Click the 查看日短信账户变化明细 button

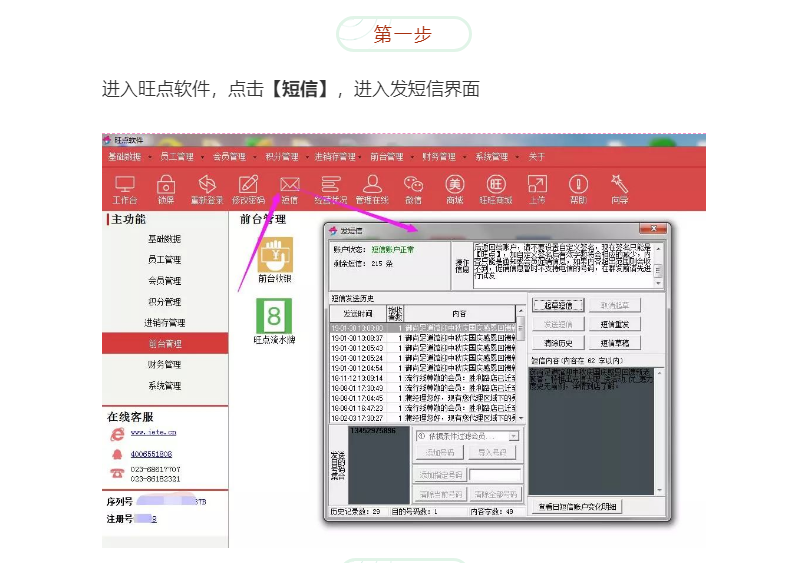tap(578, 507)
